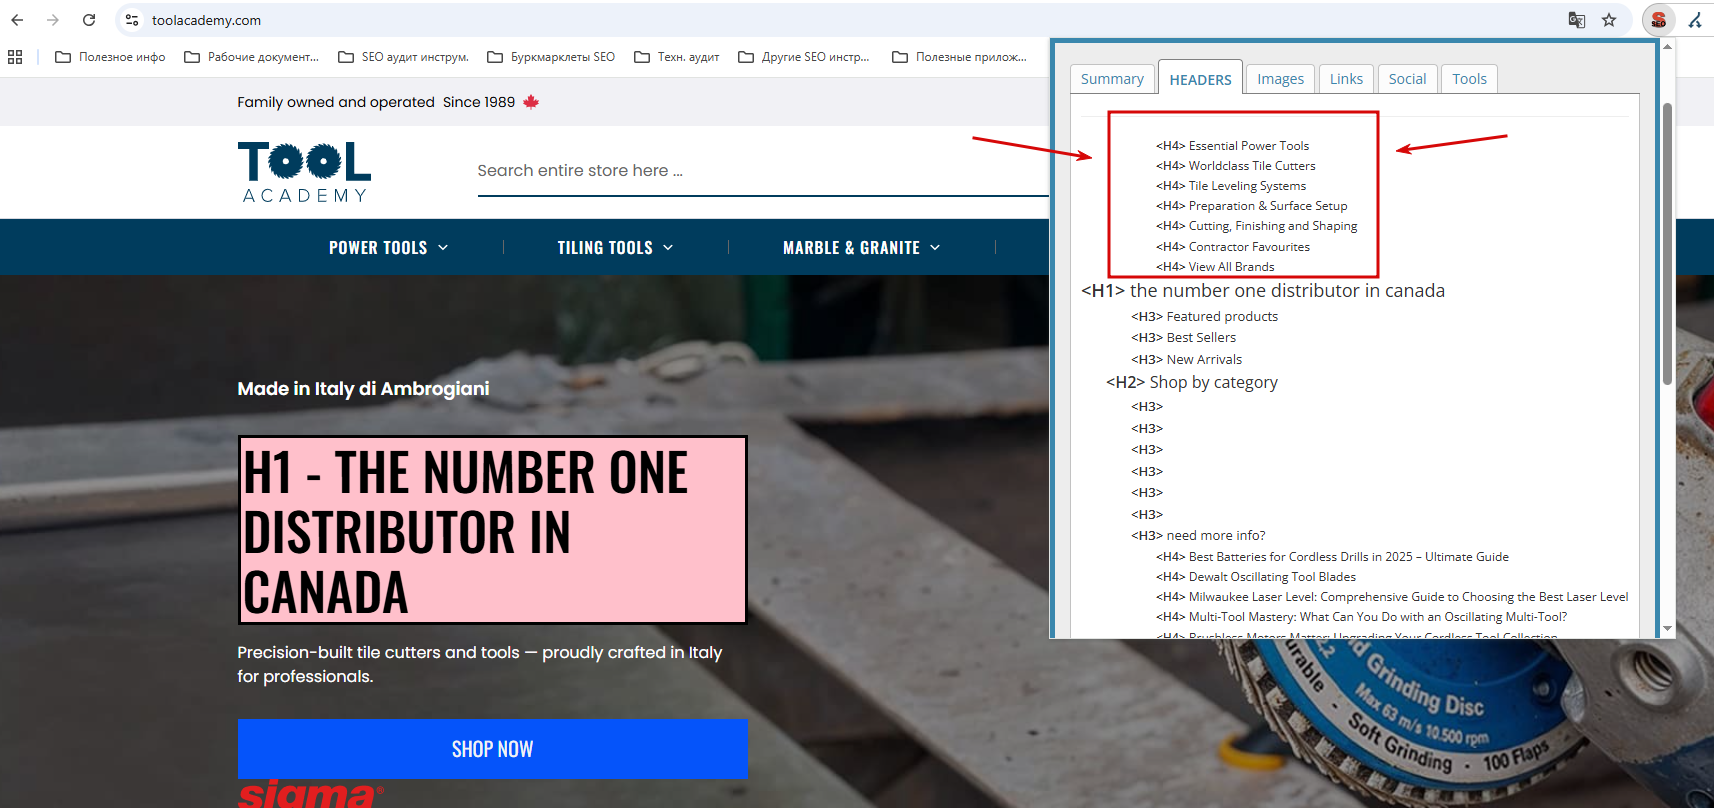Click the browser forward arrow
The height and width of the screenshot is (808, 1714).
click(x=53, y=20)
